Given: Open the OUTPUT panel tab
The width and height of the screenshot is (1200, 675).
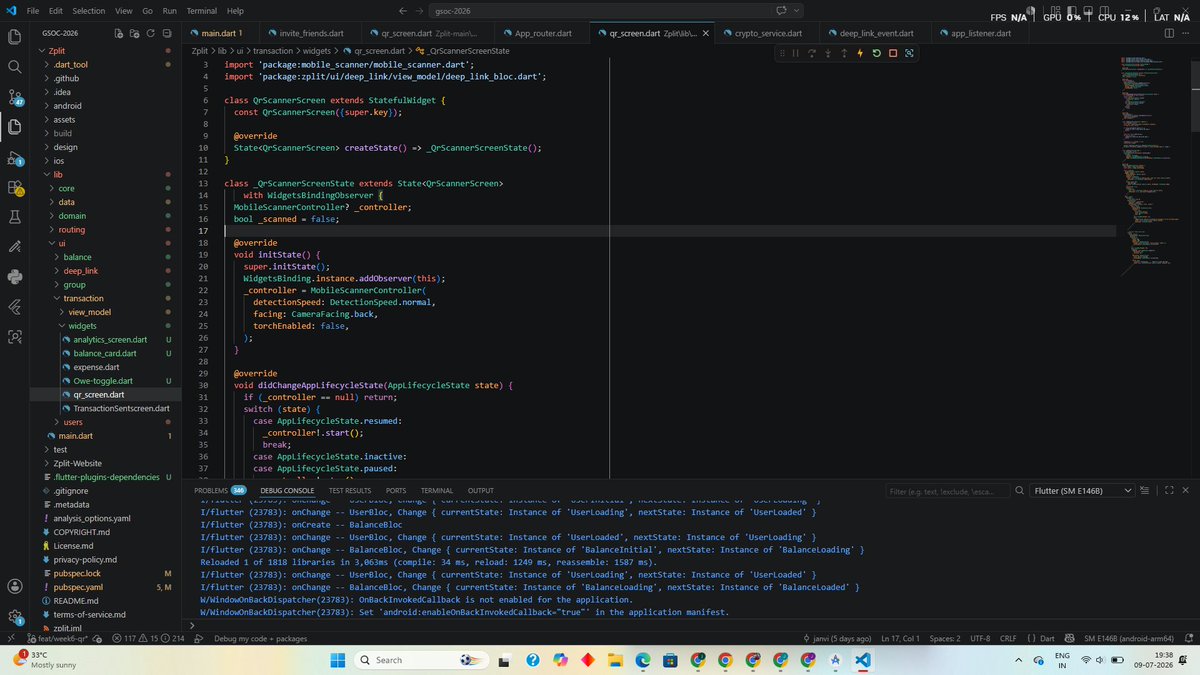Looking at the screenshot, I should pyautogui.click(x=481, y=490).
